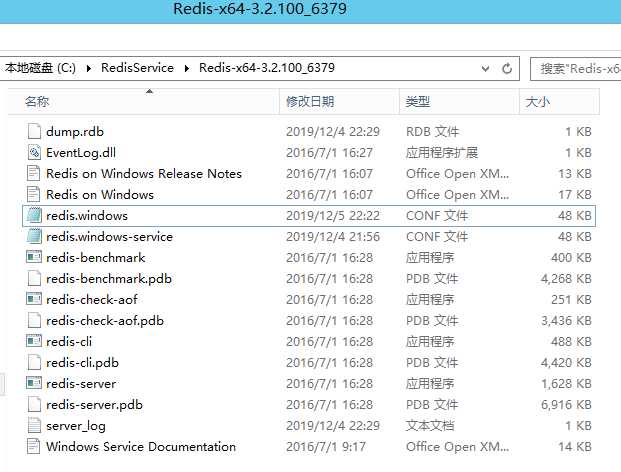The width and height of the screenshot is (621, 472).
Task: Select the redis.windows-service conf file
Action: [x=109, y=236]
